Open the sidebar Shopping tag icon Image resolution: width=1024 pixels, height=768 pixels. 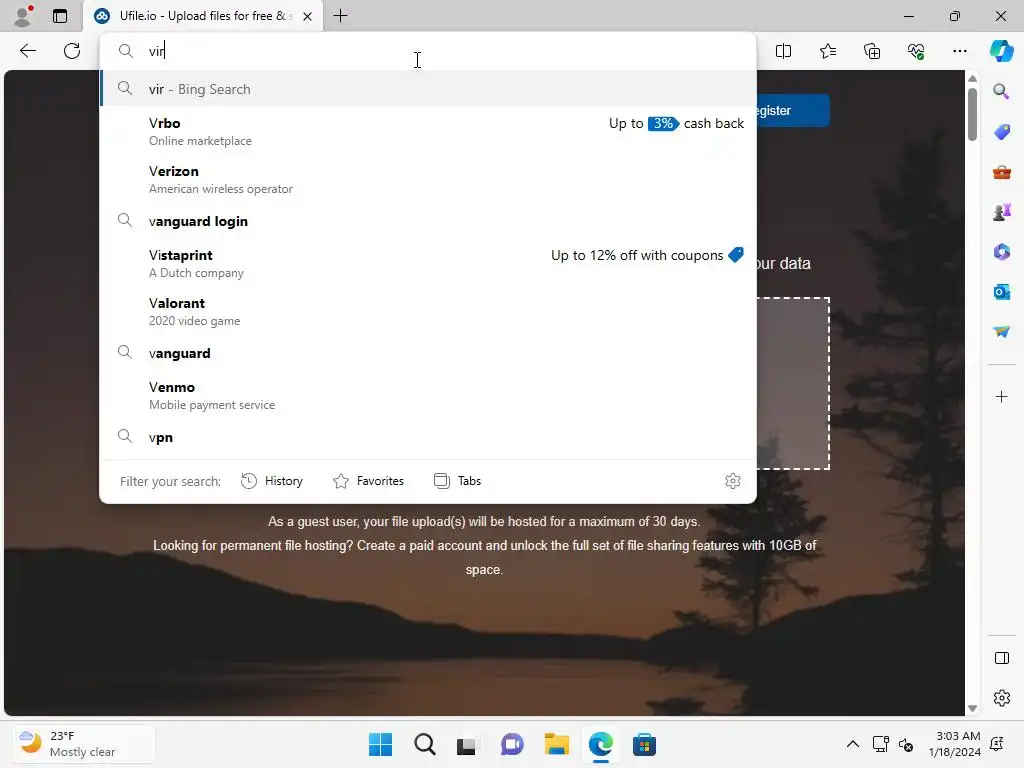click(1001, 131)
